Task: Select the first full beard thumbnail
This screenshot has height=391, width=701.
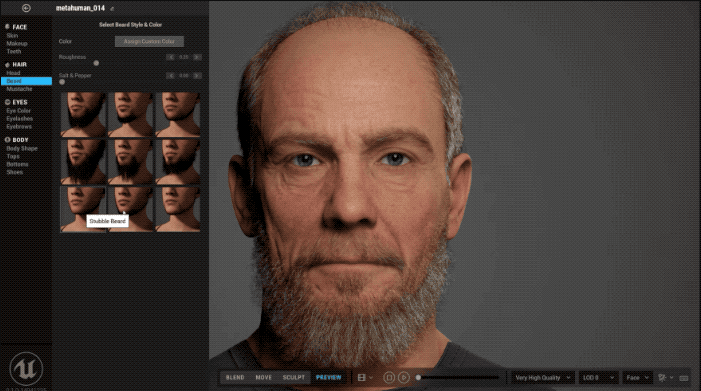Action: click(x=83, y=114)
